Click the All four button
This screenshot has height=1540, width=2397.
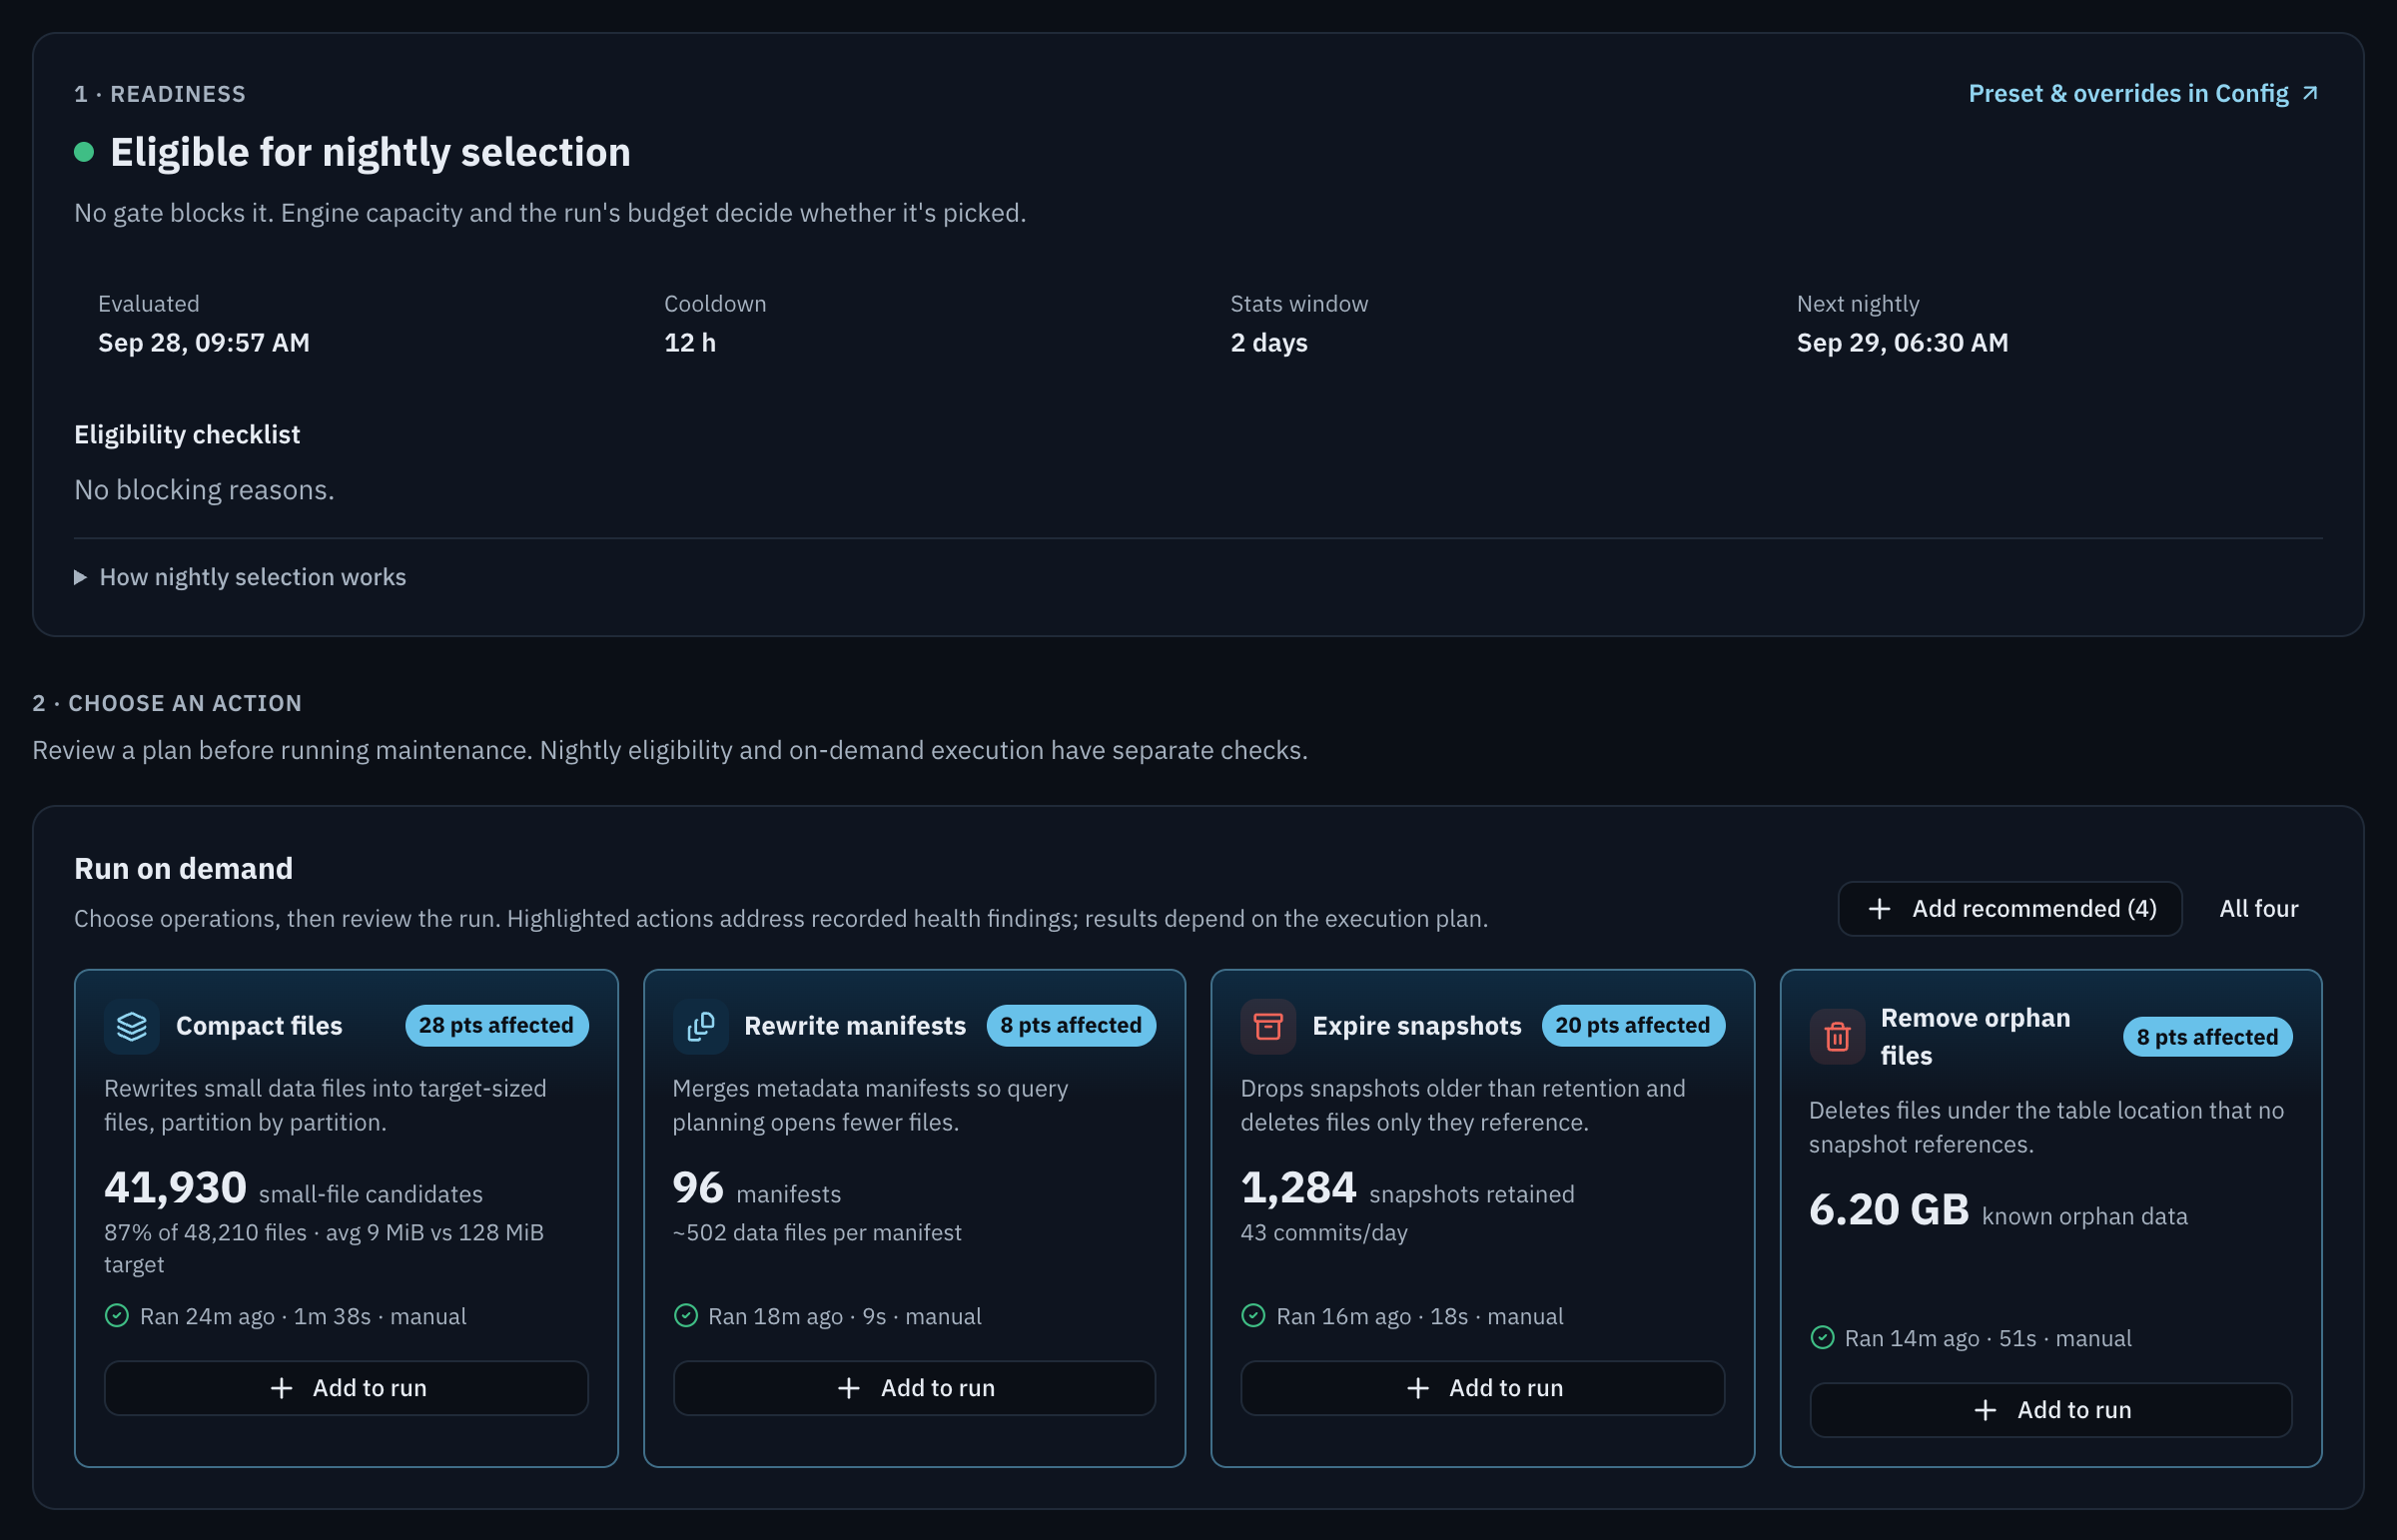[x=2258, y=909]
